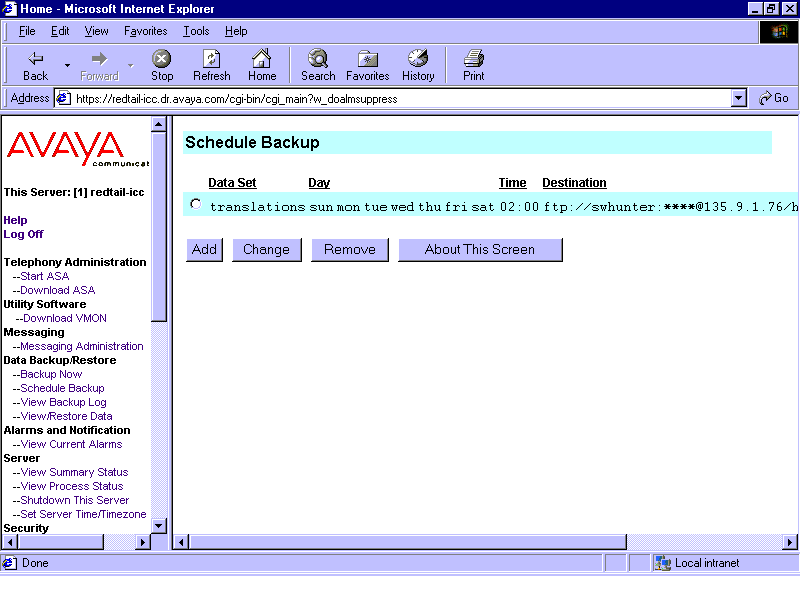Show browsing History icon
Image resolution: width=800 pixels, height=600 pixels.
[x=418, y=59]
